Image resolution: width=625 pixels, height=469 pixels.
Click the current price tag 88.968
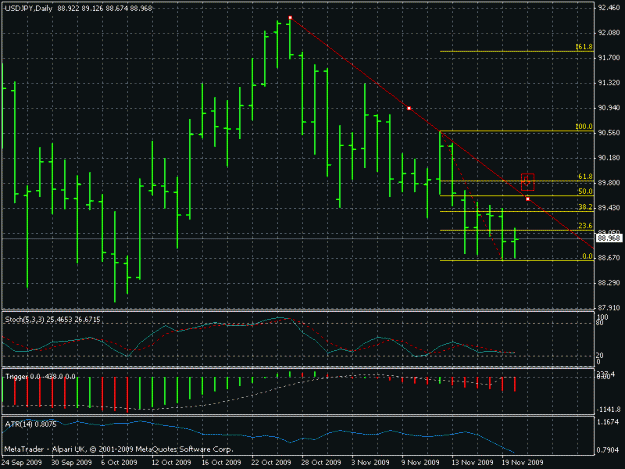click(609, 238)
